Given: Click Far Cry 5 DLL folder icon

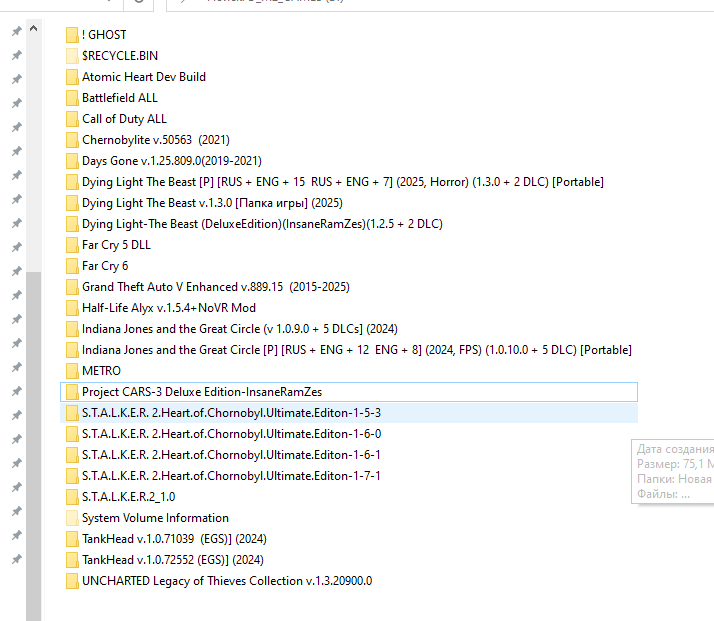Looking at the screenshot, I should (x=72, y=245).
